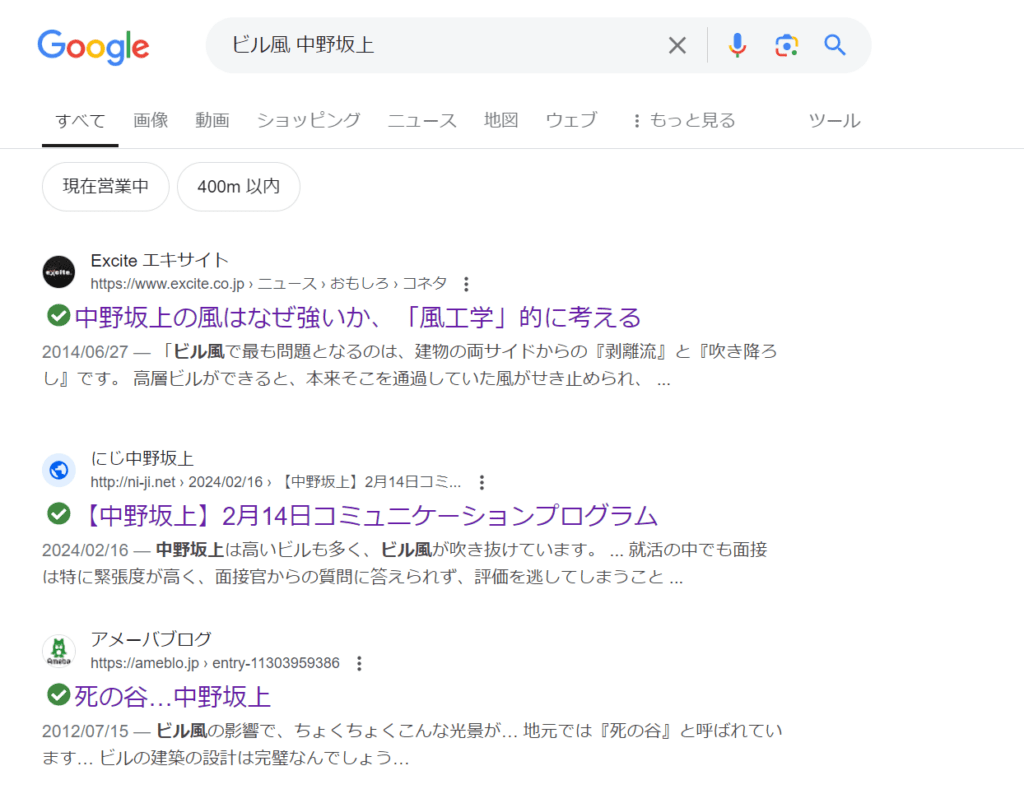The width and height of the screenshot is (1024, 803).
Task: Click the search input field
Action: (x=440, y=45)
